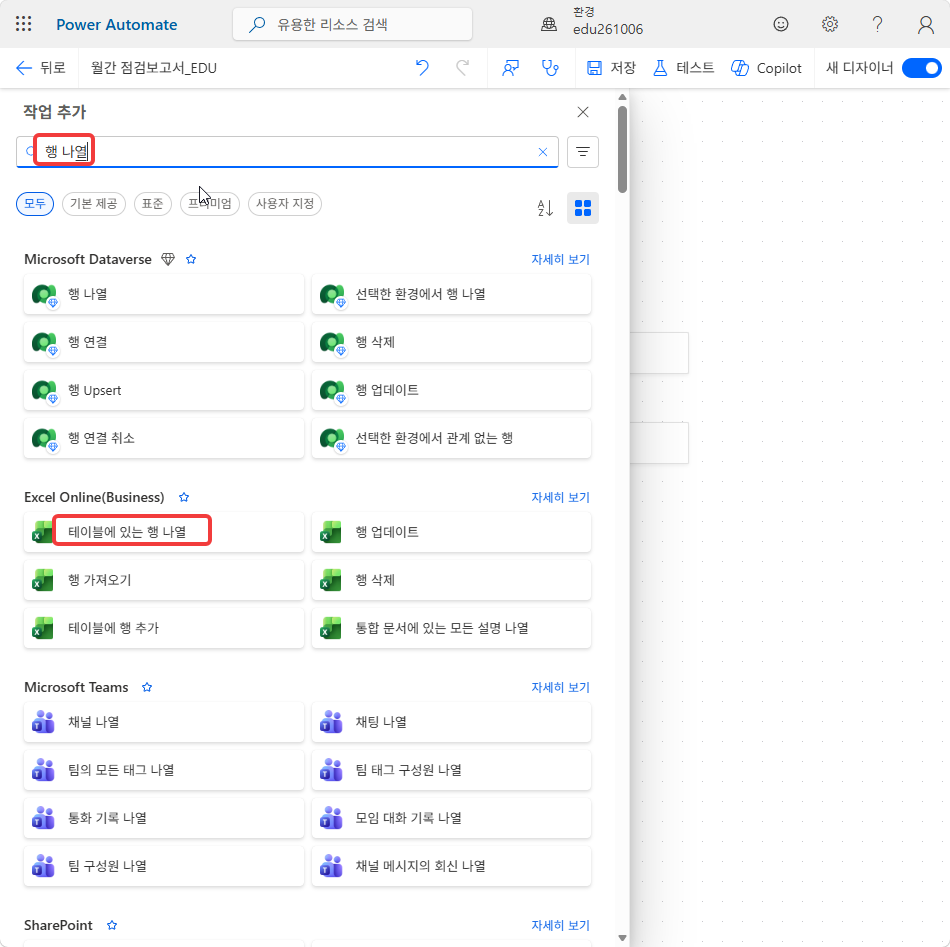This screenshot has width=950, height=947.
Task: Open the account profile icon
Action: point(925,24)
